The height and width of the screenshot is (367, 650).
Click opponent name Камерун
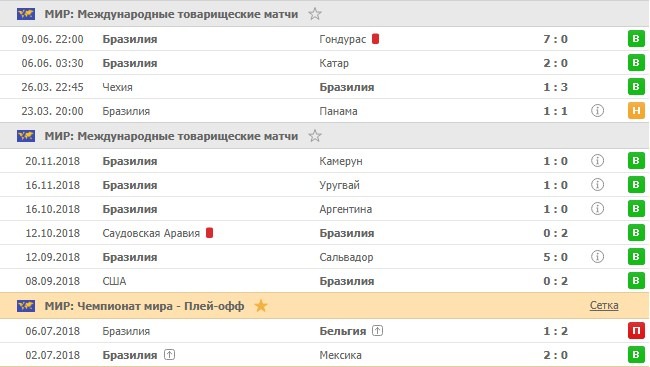(341, 161)
